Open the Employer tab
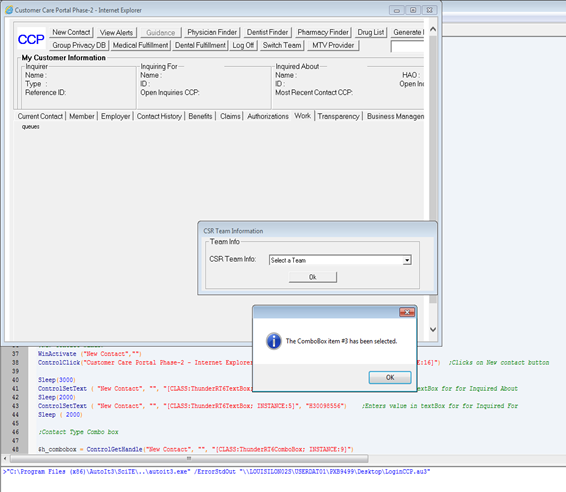The height and width of the screenshot is (492, 566). 116,116
